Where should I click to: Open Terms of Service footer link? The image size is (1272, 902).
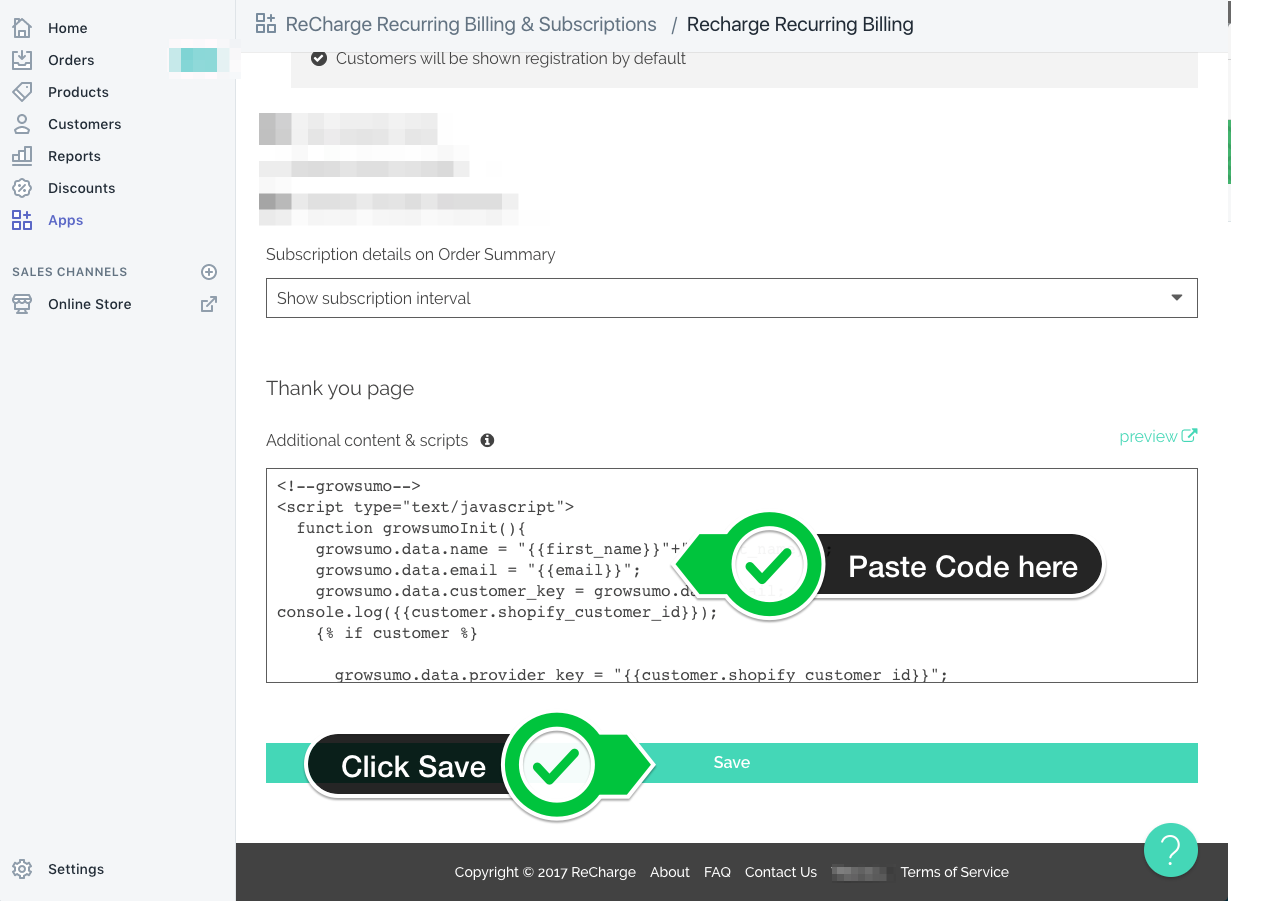coord(955,872)
